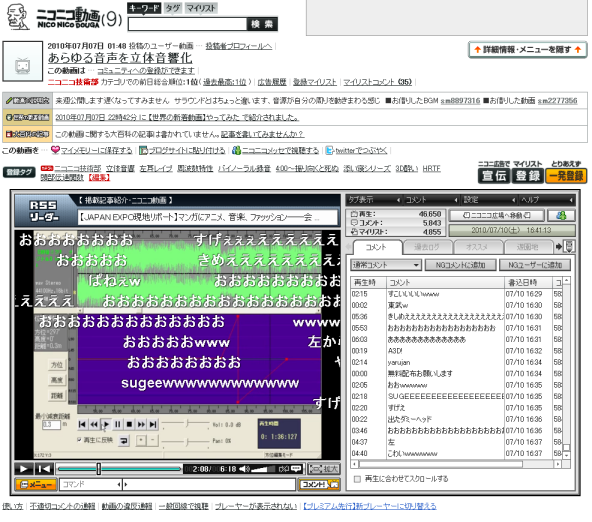Select the comment row yarujan
The width and height of the screenshot is (592, 522).
[456, 362]
